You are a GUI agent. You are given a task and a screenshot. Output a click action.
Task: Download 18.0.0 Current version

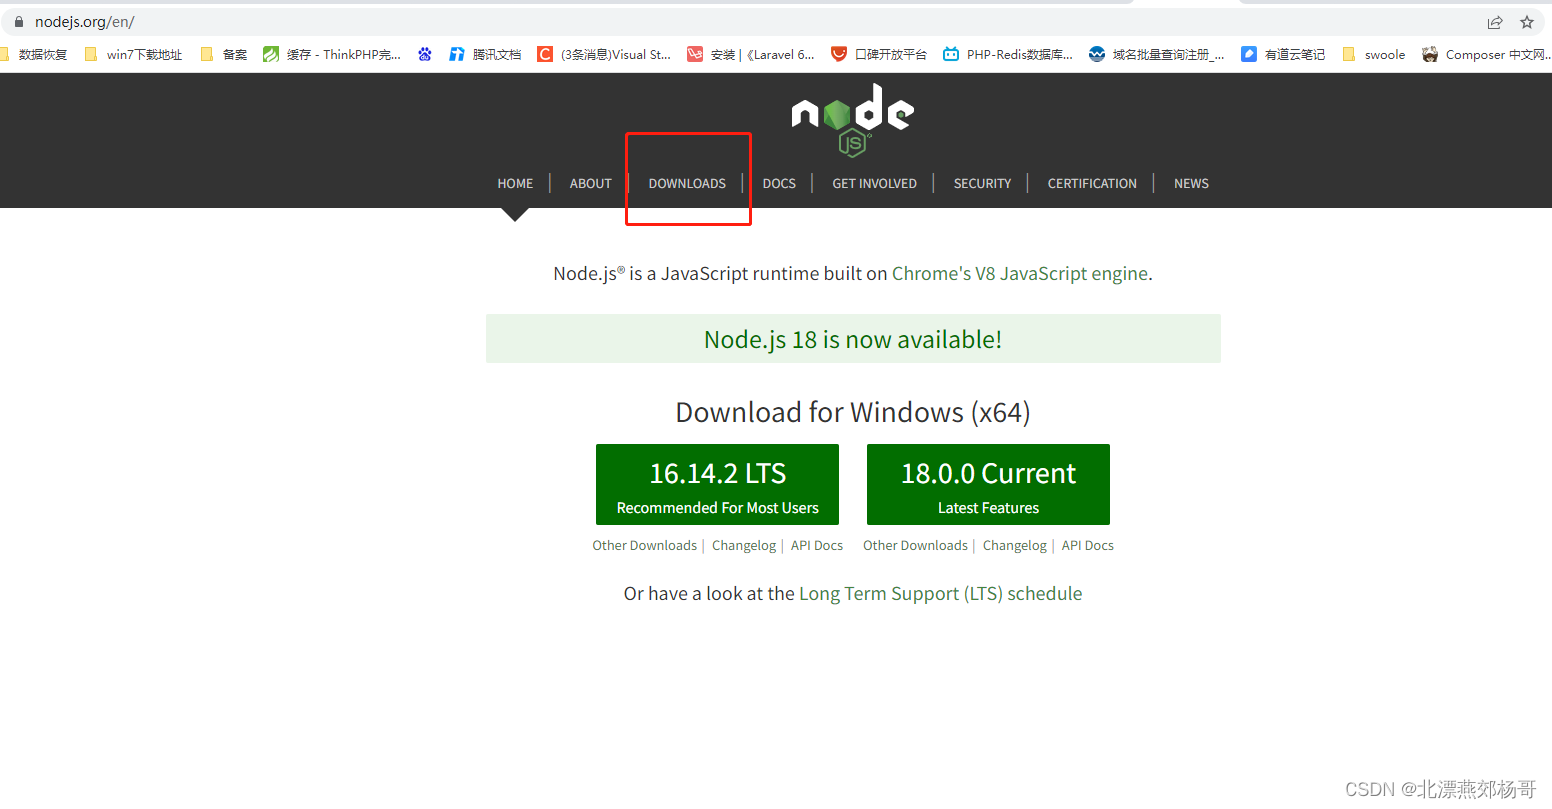(x=988, y=484)
